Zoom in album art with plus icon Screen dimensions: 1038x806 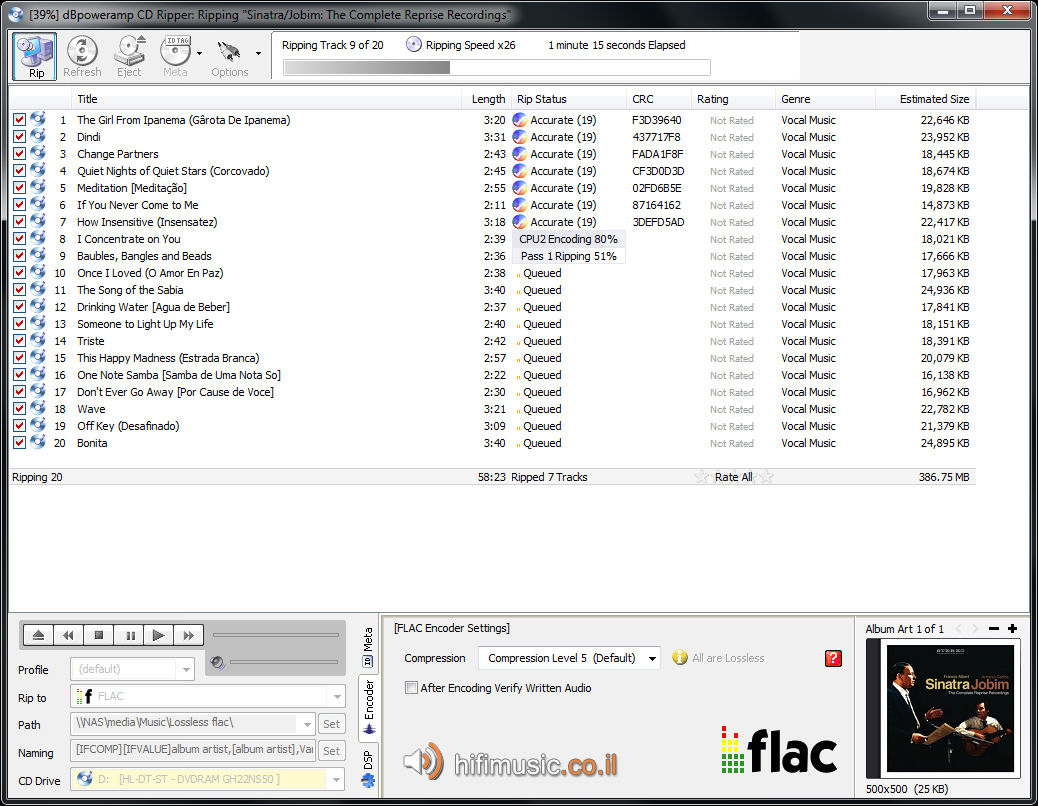pos(1012,629)
